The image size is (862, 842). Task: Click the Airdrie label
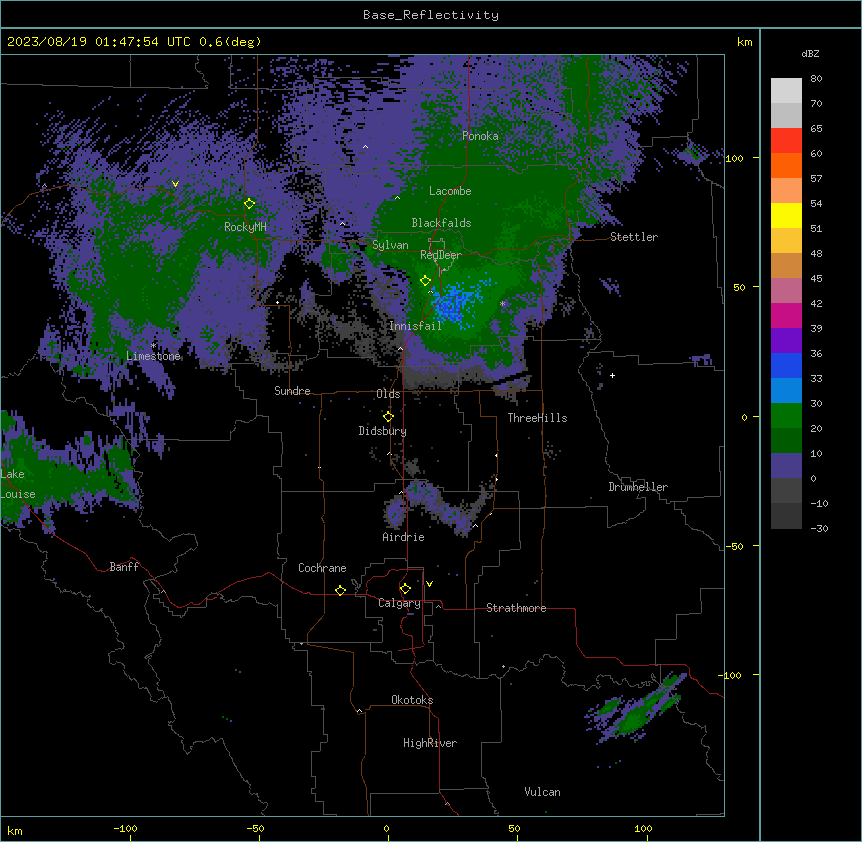[404, 537]
